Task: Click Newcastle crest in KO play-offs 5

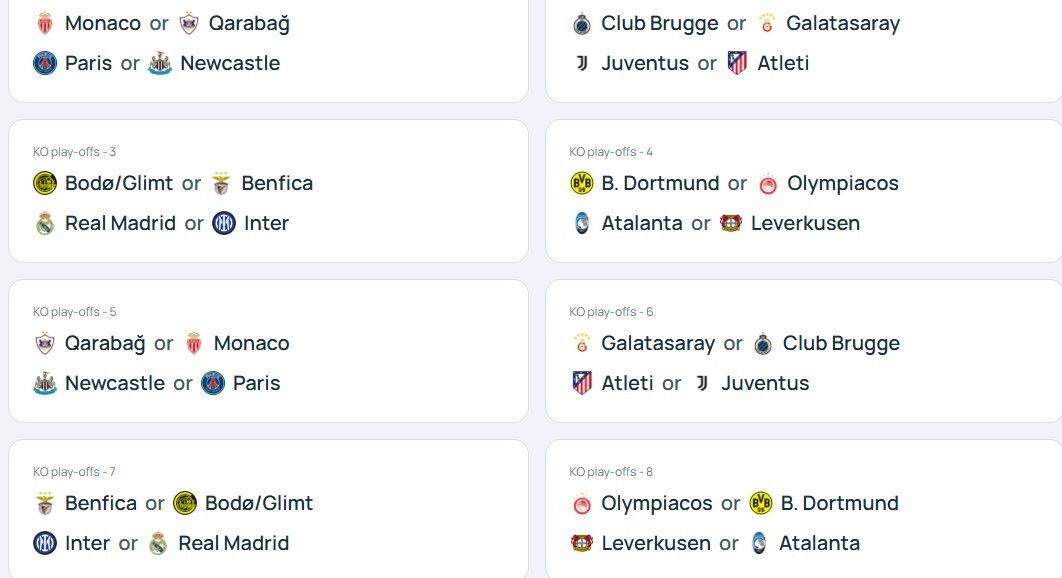Action: tap(45, 383)
